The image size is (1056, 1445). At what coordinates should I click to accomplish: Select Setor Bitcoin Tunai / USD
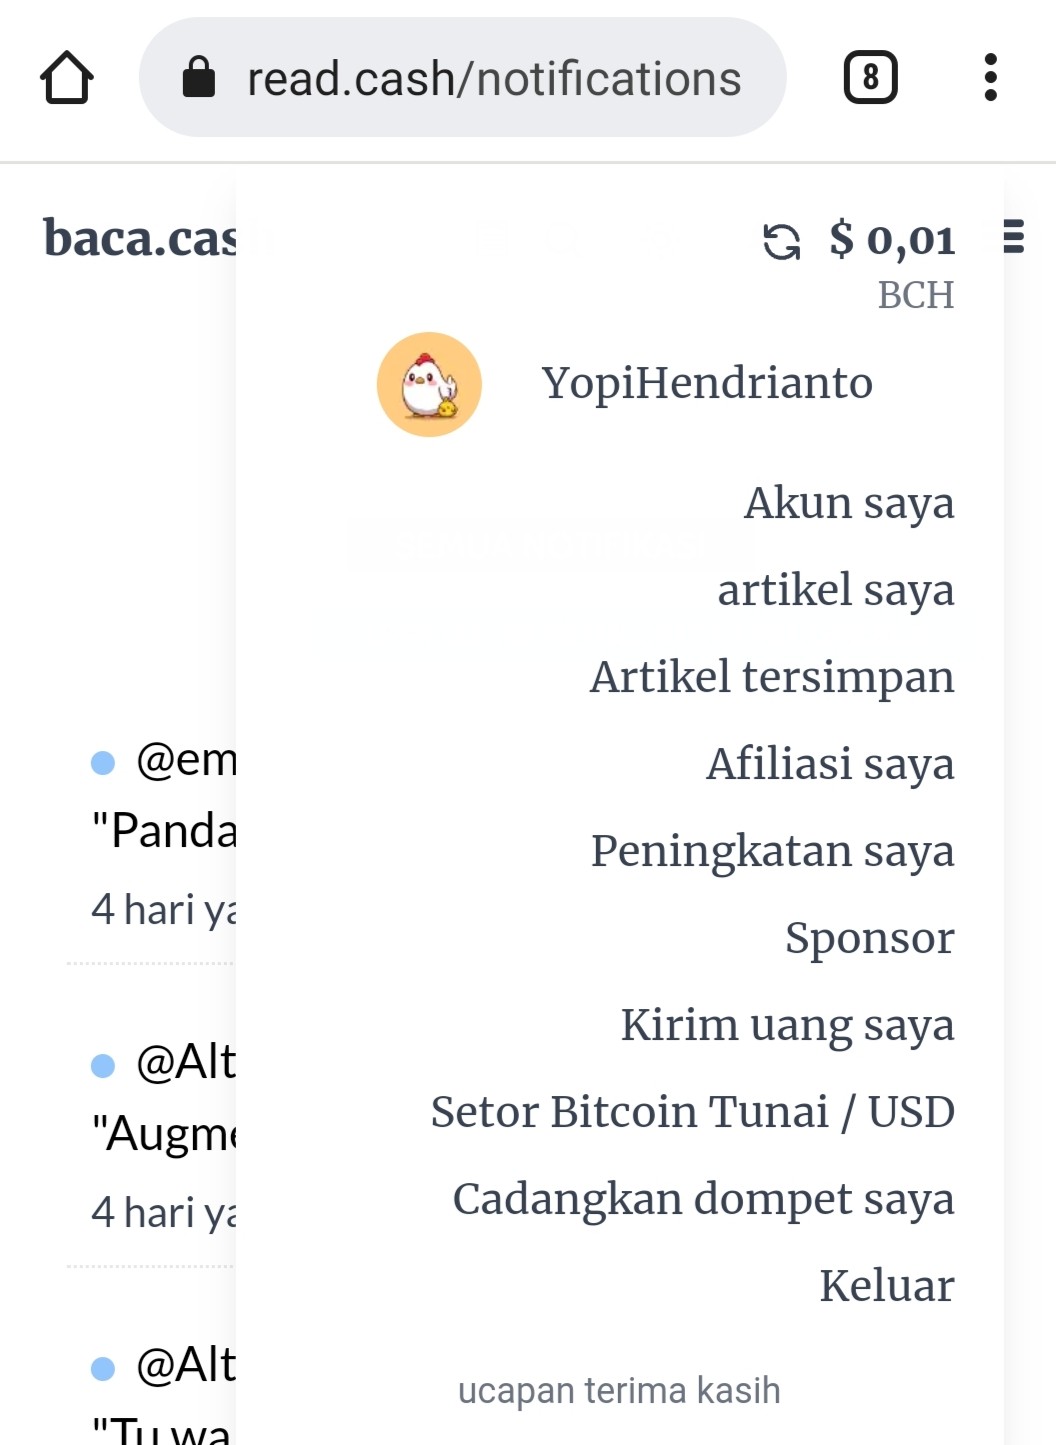pos(693,1112)
